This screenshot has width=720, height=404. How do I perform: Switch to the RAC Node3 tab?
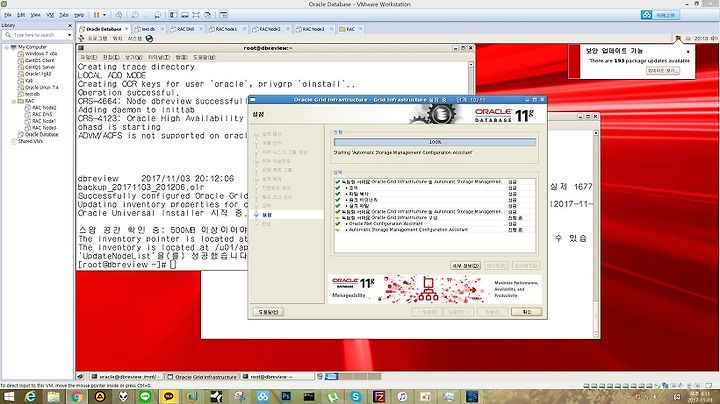click(314, 29)
